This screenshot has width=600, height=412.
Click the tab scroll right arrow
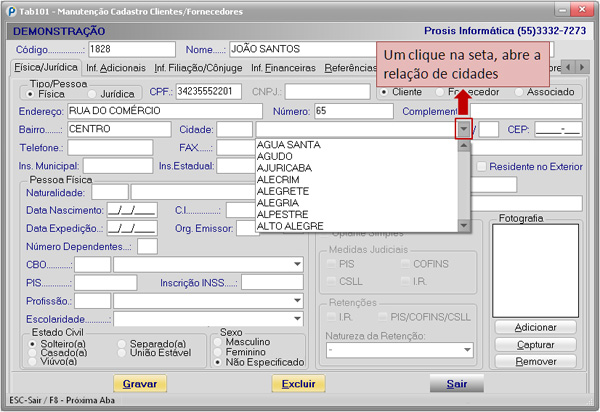click(582, 67)
